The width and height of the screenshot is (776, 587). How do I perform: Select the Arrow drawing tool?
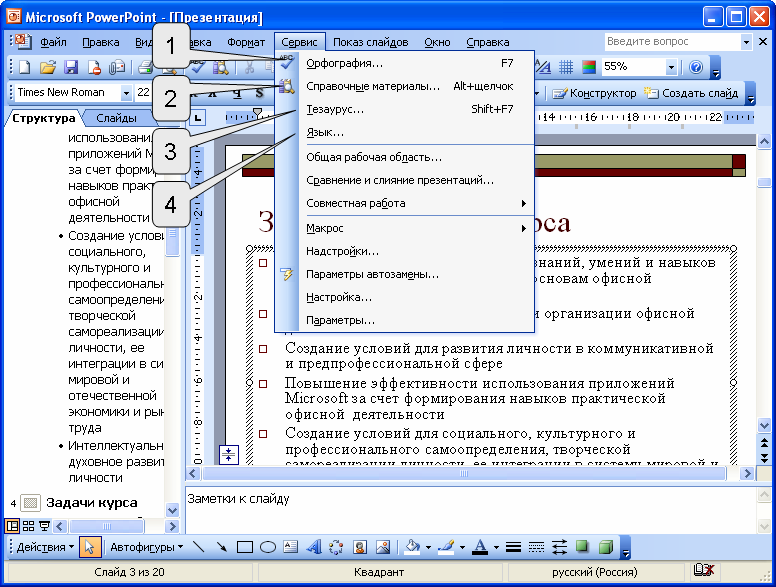click(x=221, y=547)
